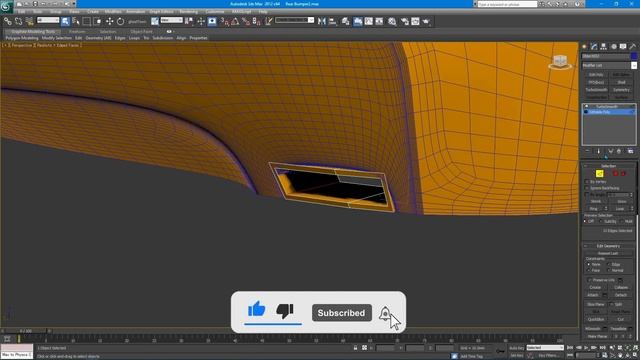Click the Align tool

click(333, 21)
